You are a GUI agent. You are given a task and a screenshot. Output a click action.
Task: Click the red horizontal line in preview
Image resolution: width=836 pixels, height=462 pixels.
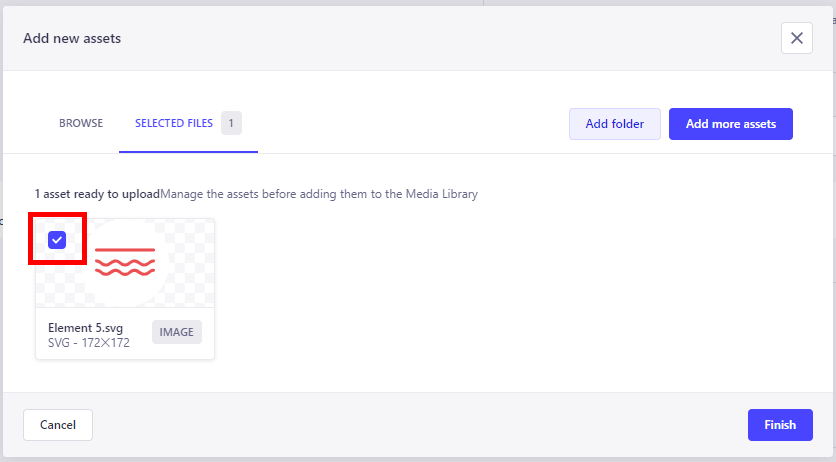125,249
